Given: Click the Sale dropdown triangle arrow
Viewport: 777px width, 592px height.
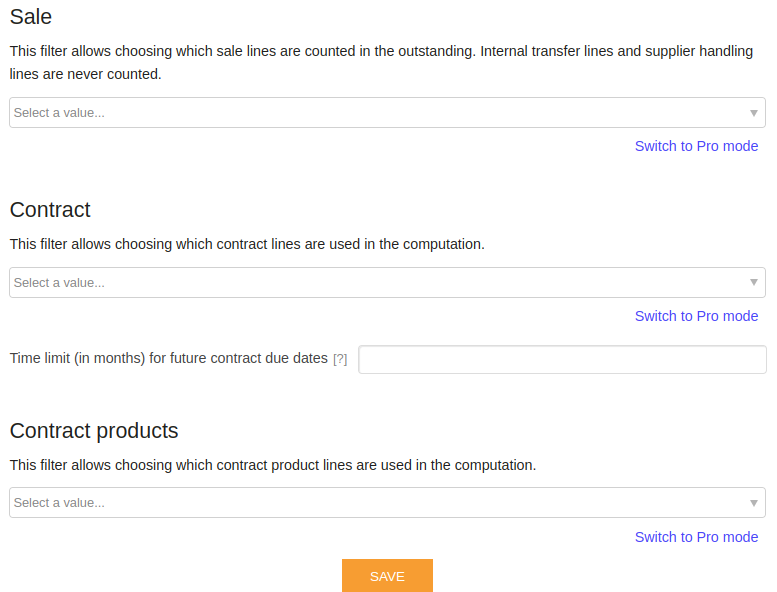Looking at the screenshot, I should tap(753, 113).
